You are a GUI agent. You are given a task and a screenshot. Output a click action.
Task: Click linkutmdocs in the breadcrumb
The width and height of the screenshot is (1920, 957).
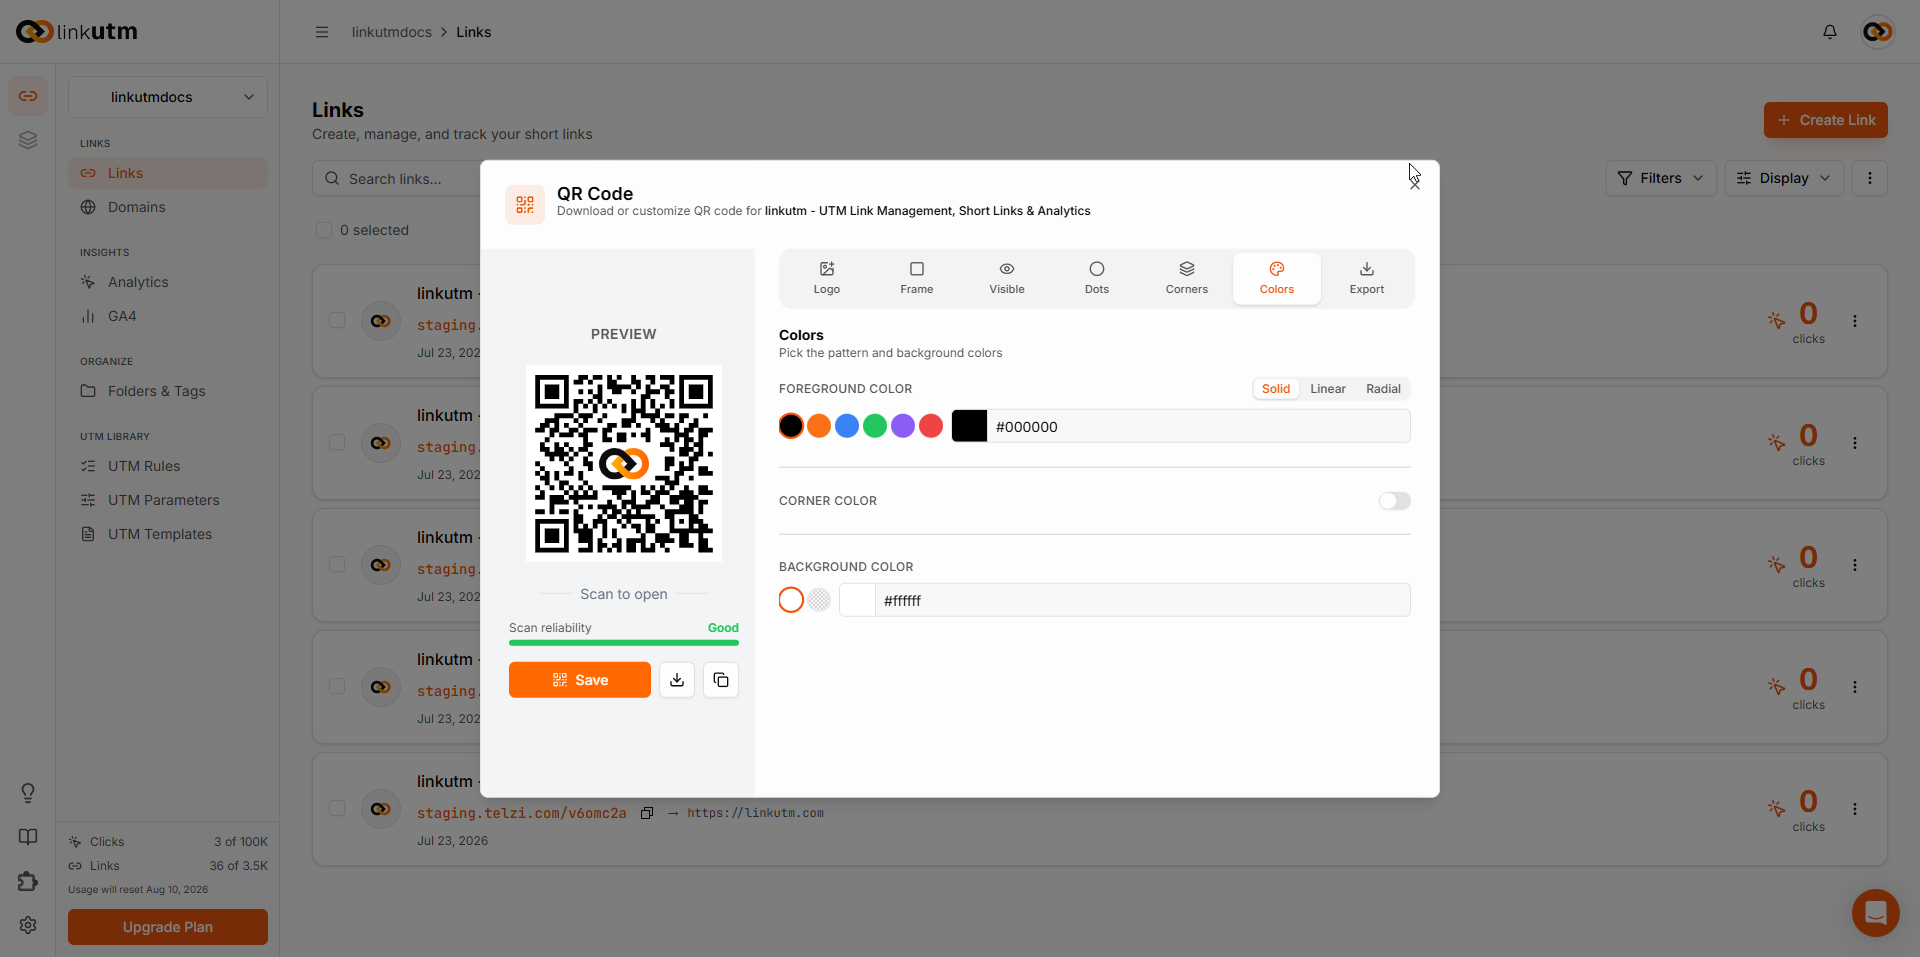tap(392, 32)
